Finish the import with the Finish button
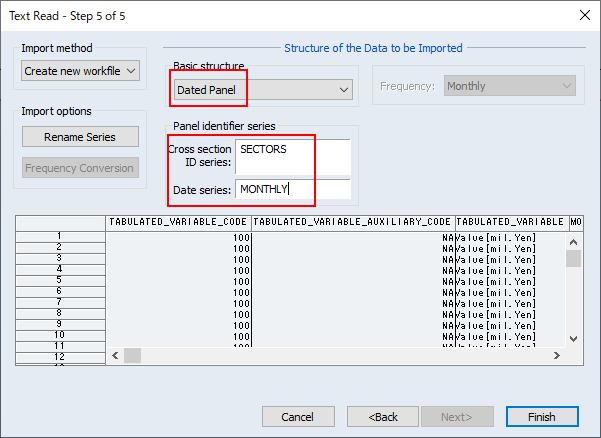Screen dimensions: 601x438 coord(542,416)
